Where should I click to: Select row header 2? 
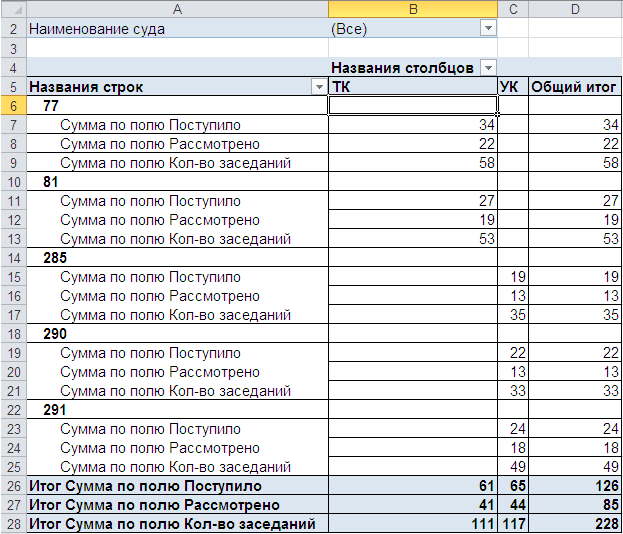tap(14, 29)
